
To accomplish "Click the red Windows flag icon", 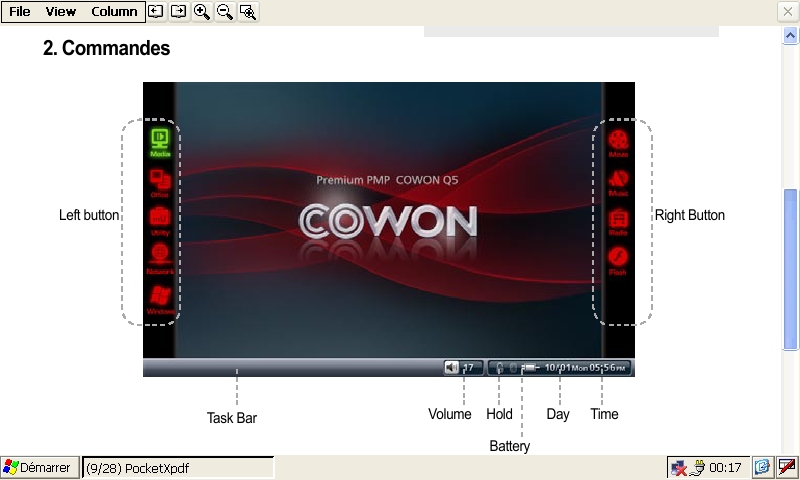I will pos(160,299).
